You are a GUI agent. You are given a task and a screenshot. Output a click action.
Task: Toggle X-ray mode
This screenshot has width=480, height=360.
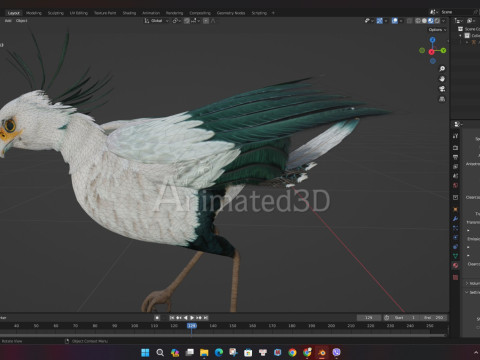(410, 21)
